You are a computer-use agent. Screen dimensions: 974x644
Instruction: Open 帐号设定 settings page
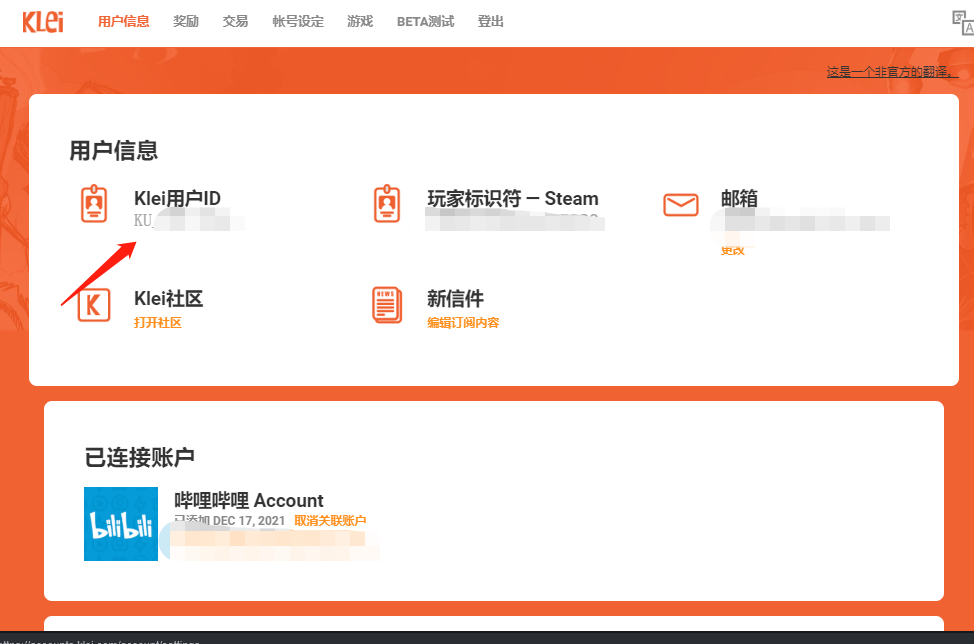pyautogui.click(x=298, y=22)
